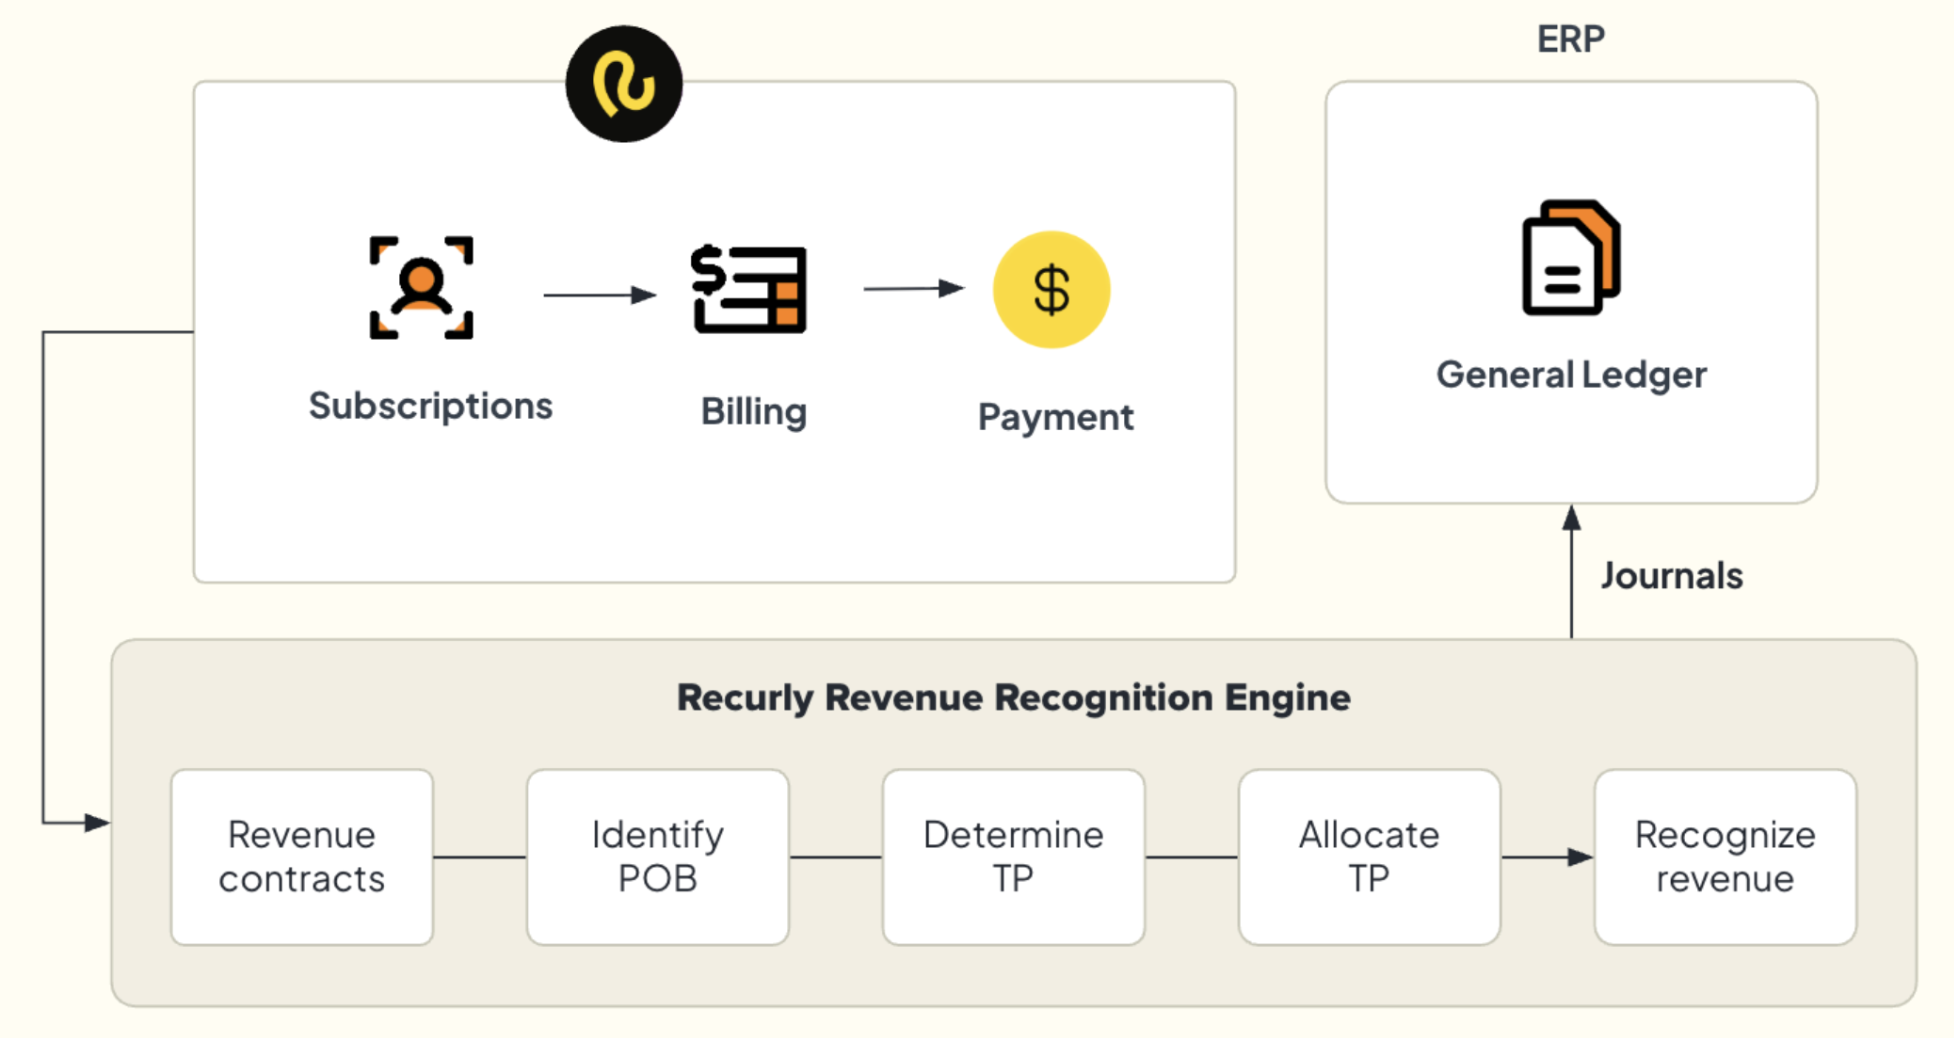1954x1038 pixels.
Task: Click the Billing invoice icon
Action: coord(749,288)
